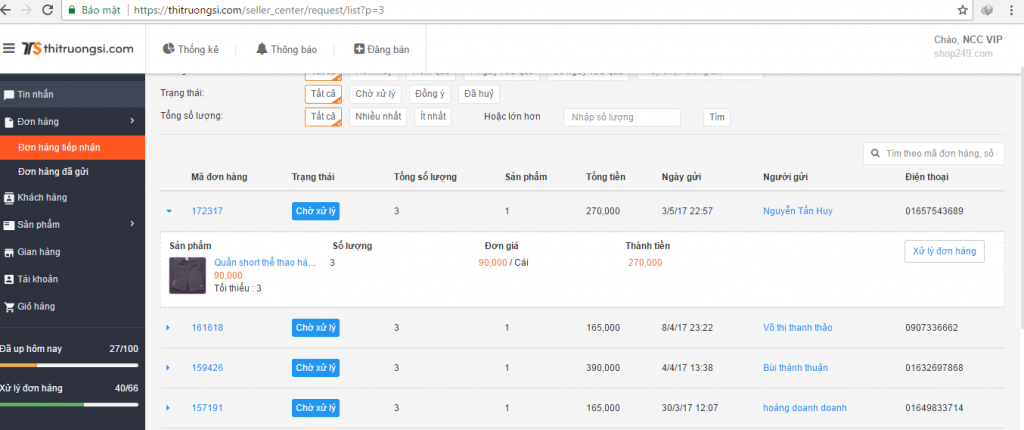Viewport: 1024px width, 430px height.
Task: Click Đăng bán to post item
Action: click(x=381, y=49)
